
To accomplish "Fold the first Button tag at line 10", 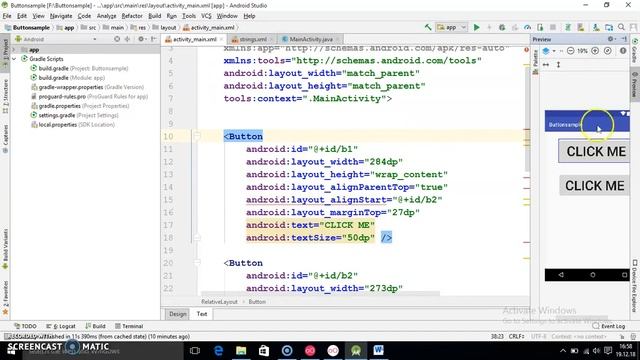I will coord(197,136).
